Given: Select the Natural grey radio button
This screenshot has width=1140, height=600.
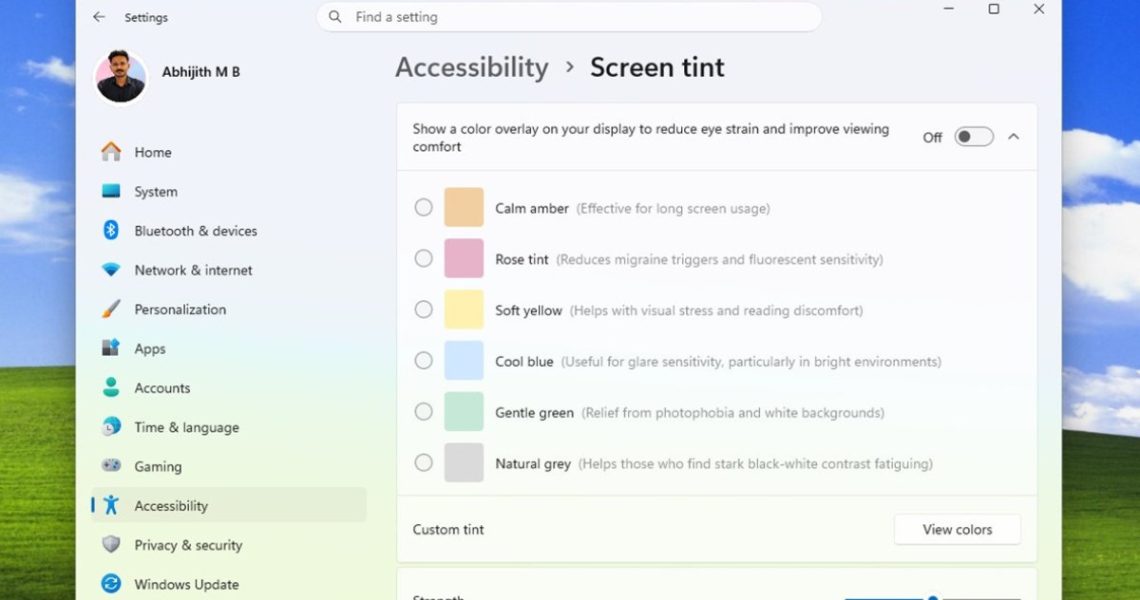Looking at the screenshot, I should coord(424,463).
